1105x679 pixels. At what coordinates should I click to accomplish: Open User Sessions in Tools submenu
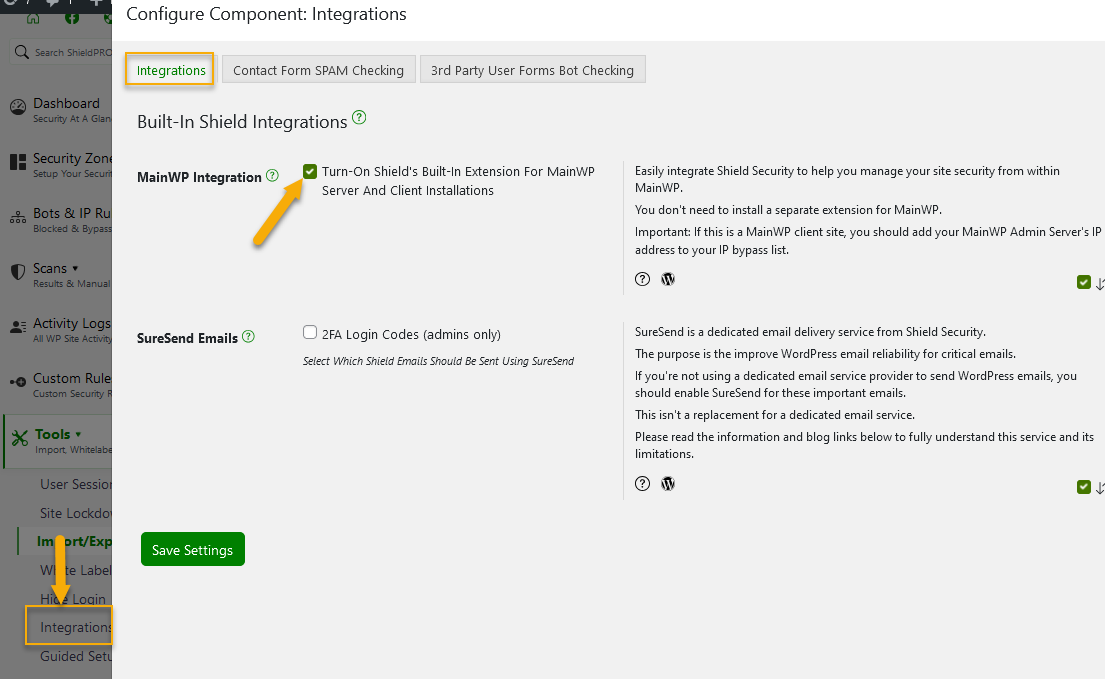tap(75, 484)
